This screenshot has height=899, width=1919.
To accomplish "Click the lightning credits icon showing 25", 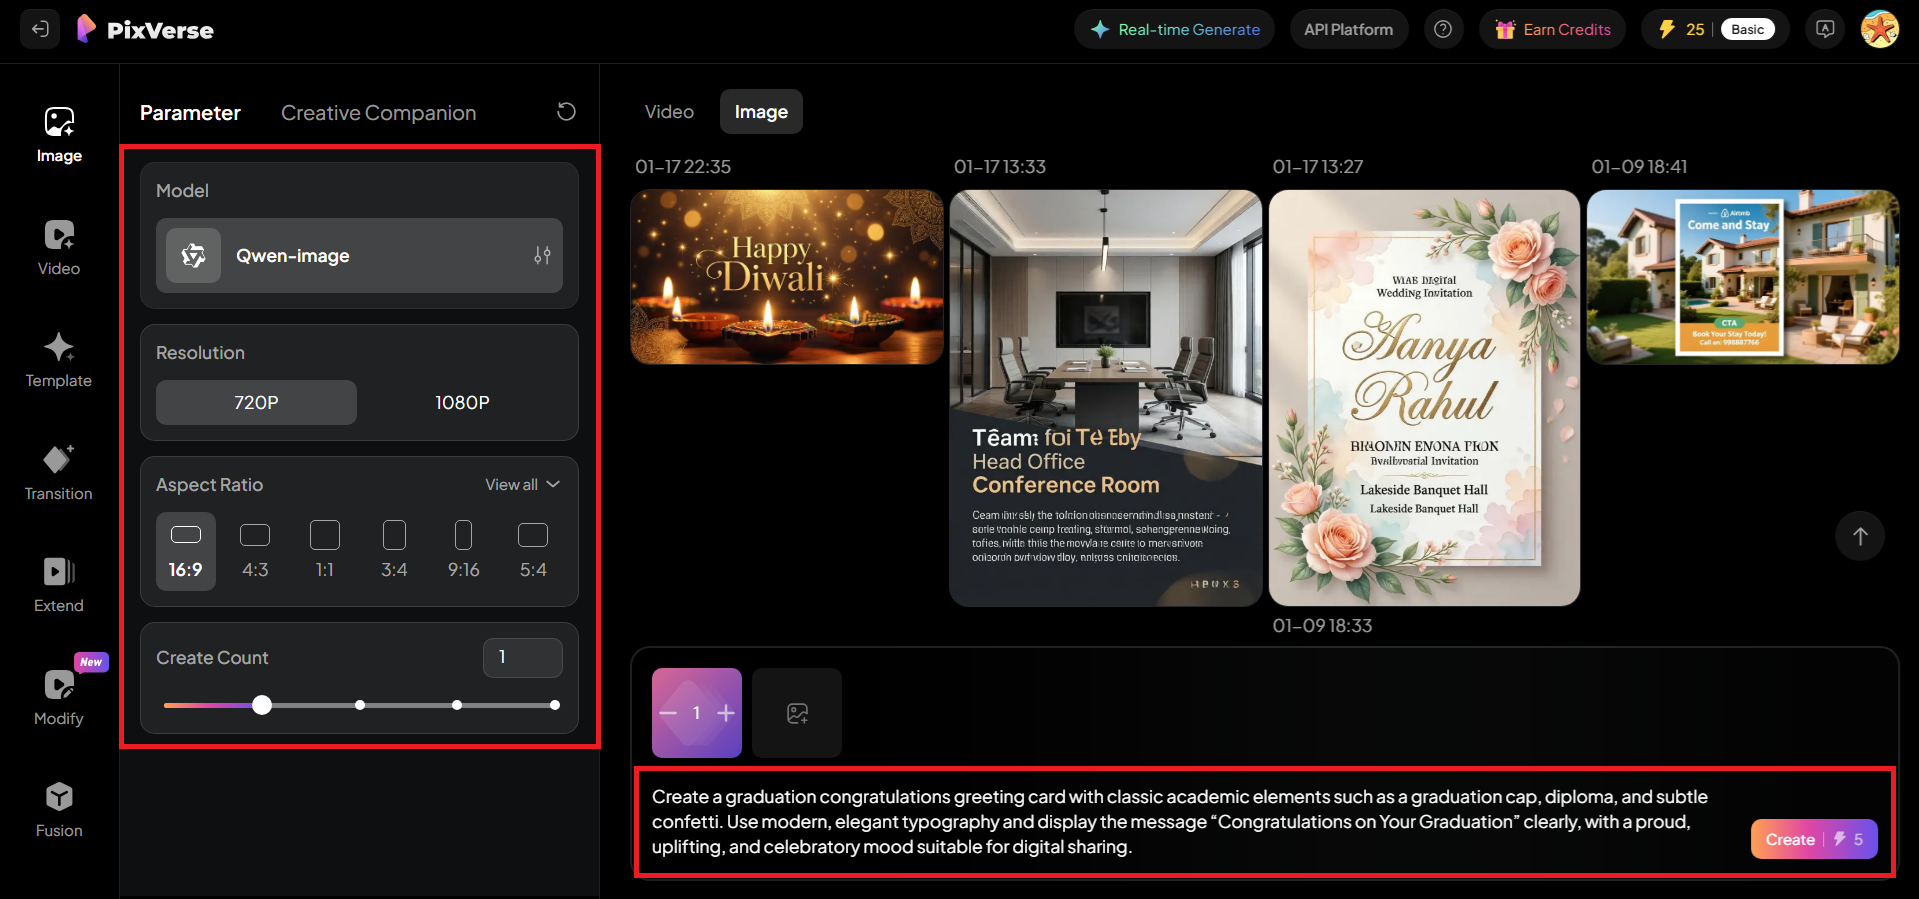I will coord(1666,29).
